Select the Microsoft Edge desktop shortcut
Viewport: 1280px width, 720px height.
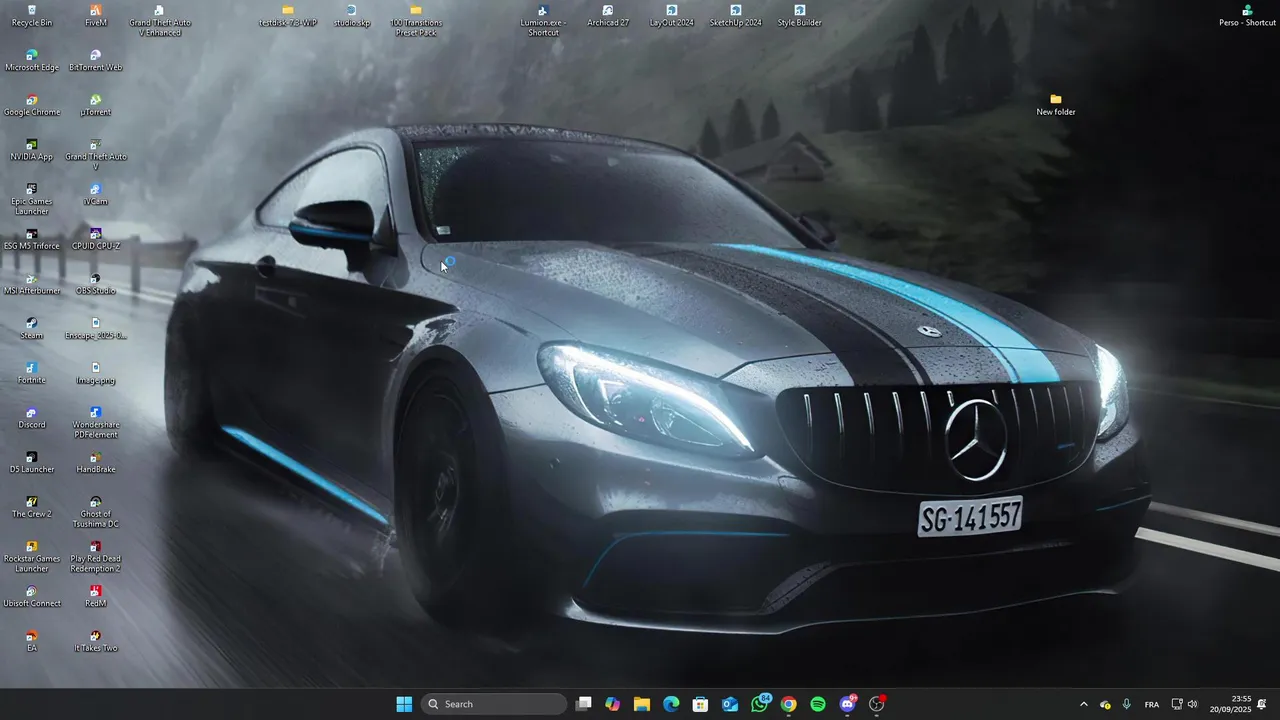(32, 61)
